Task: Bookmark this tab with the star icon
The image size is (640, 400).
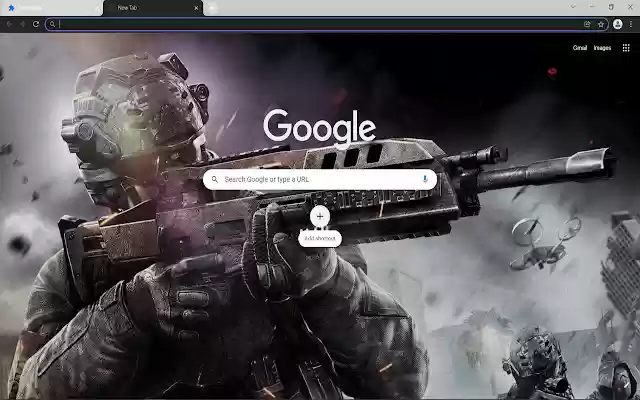Action: (x=601, y=24)
